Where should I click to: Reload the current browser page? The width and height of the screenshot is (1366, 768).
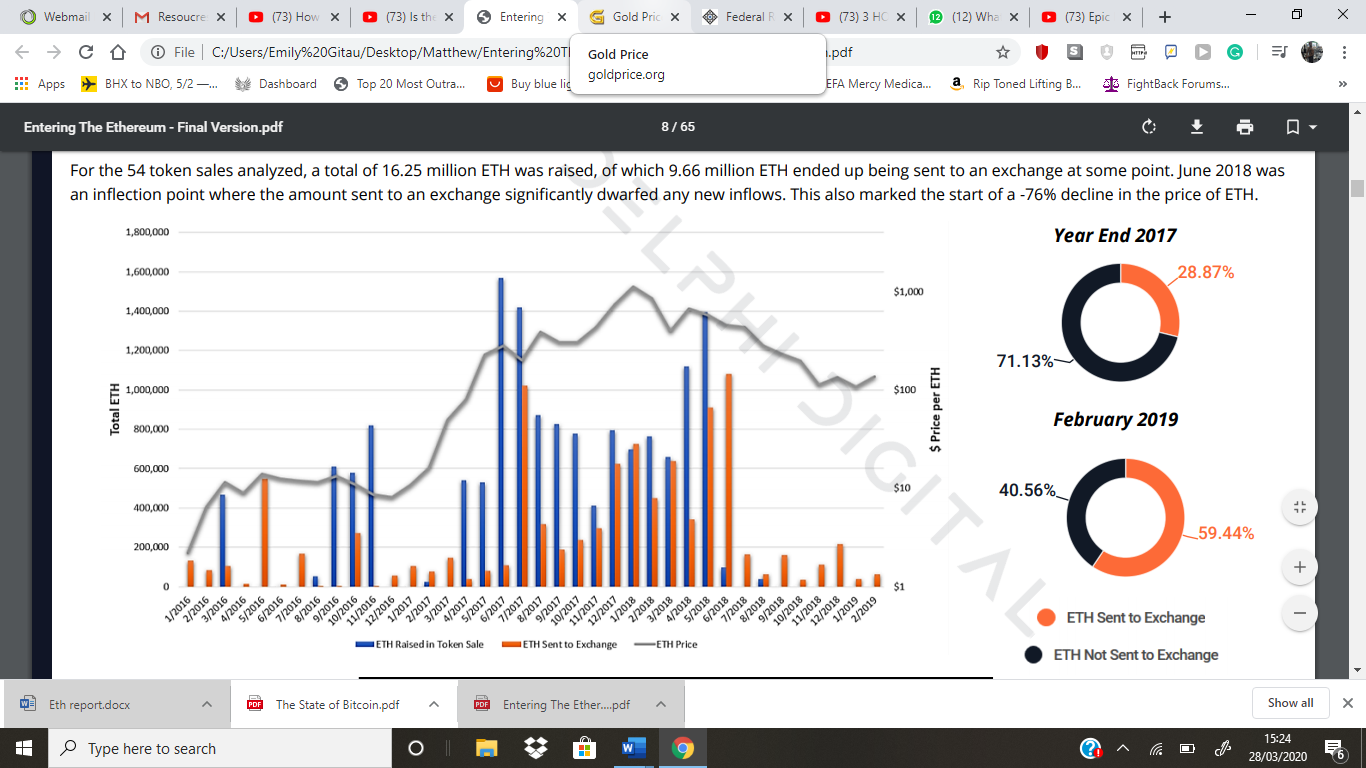tap(86, 52)
